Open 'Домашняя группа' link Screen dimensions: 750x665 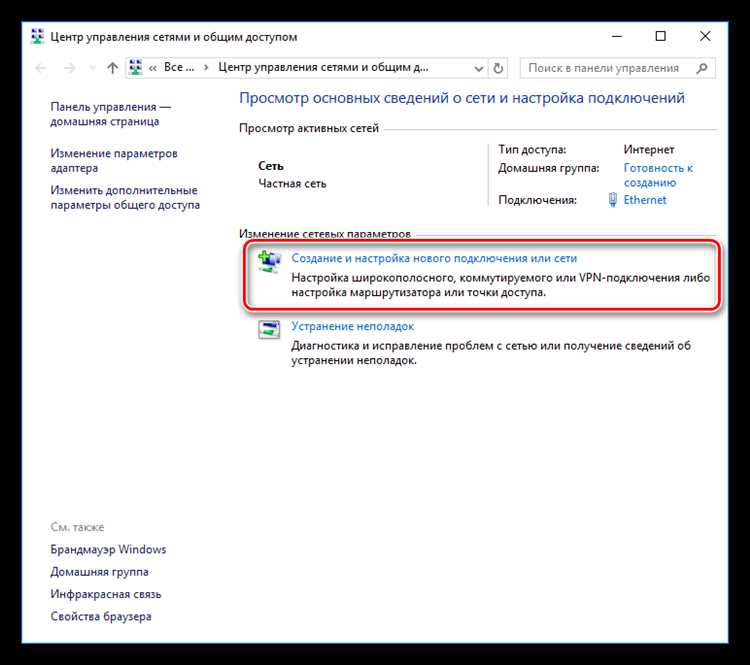tap(99, 572)
